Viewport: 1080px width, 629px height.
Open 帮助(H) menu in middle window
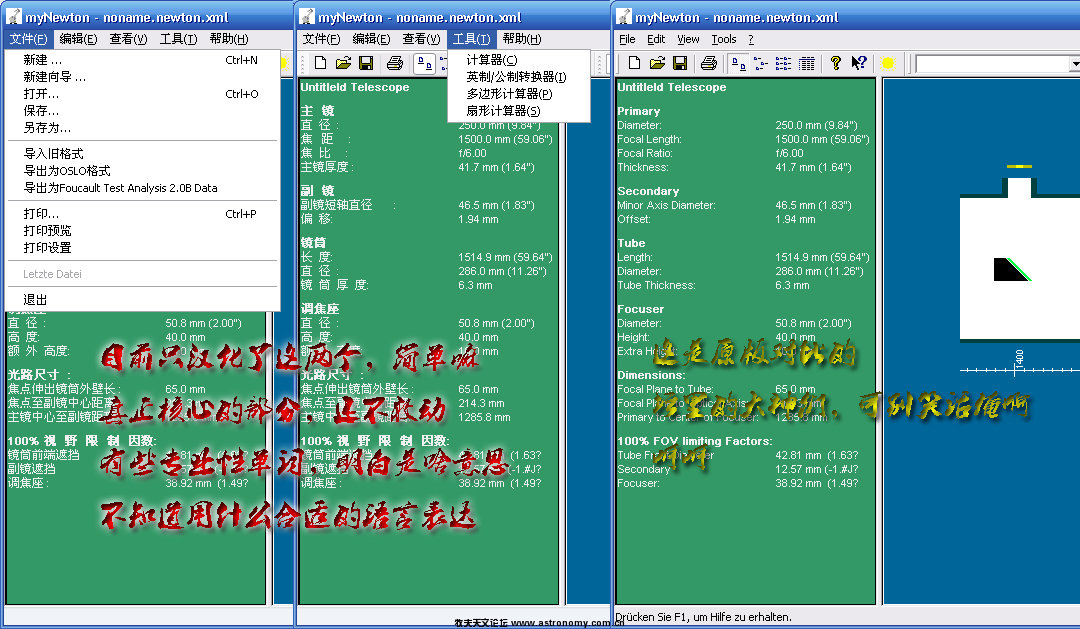[x=521, y=39]
